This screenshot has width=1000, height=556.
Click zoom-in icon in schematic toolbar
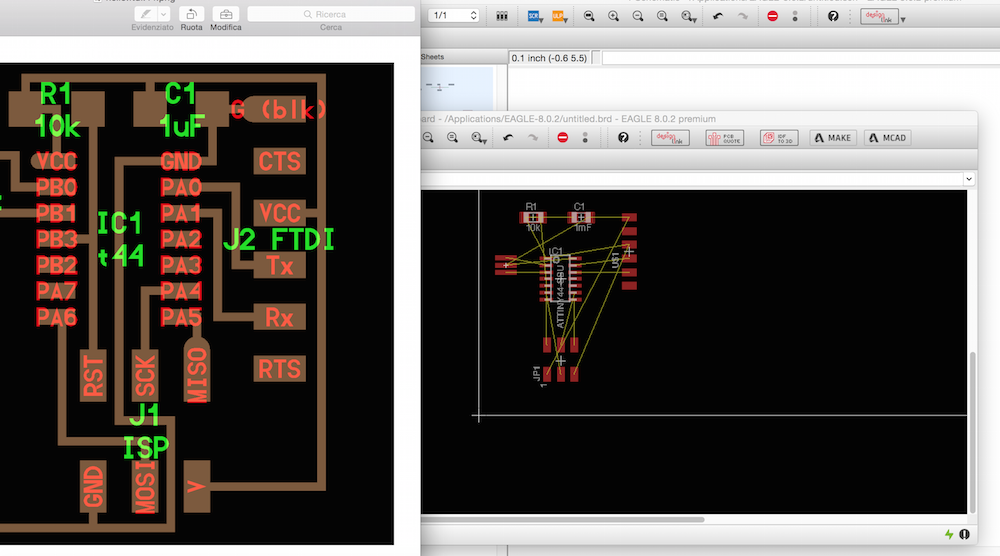coord(614,16)
